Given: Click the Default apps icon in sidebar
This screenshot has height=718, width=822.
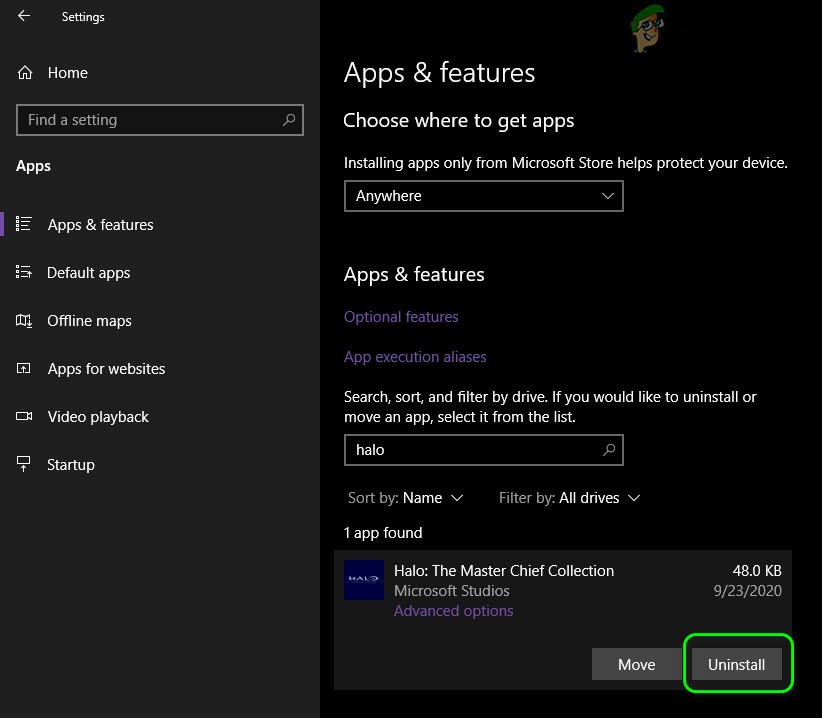Looking at the screenshot, I should 25,272.
